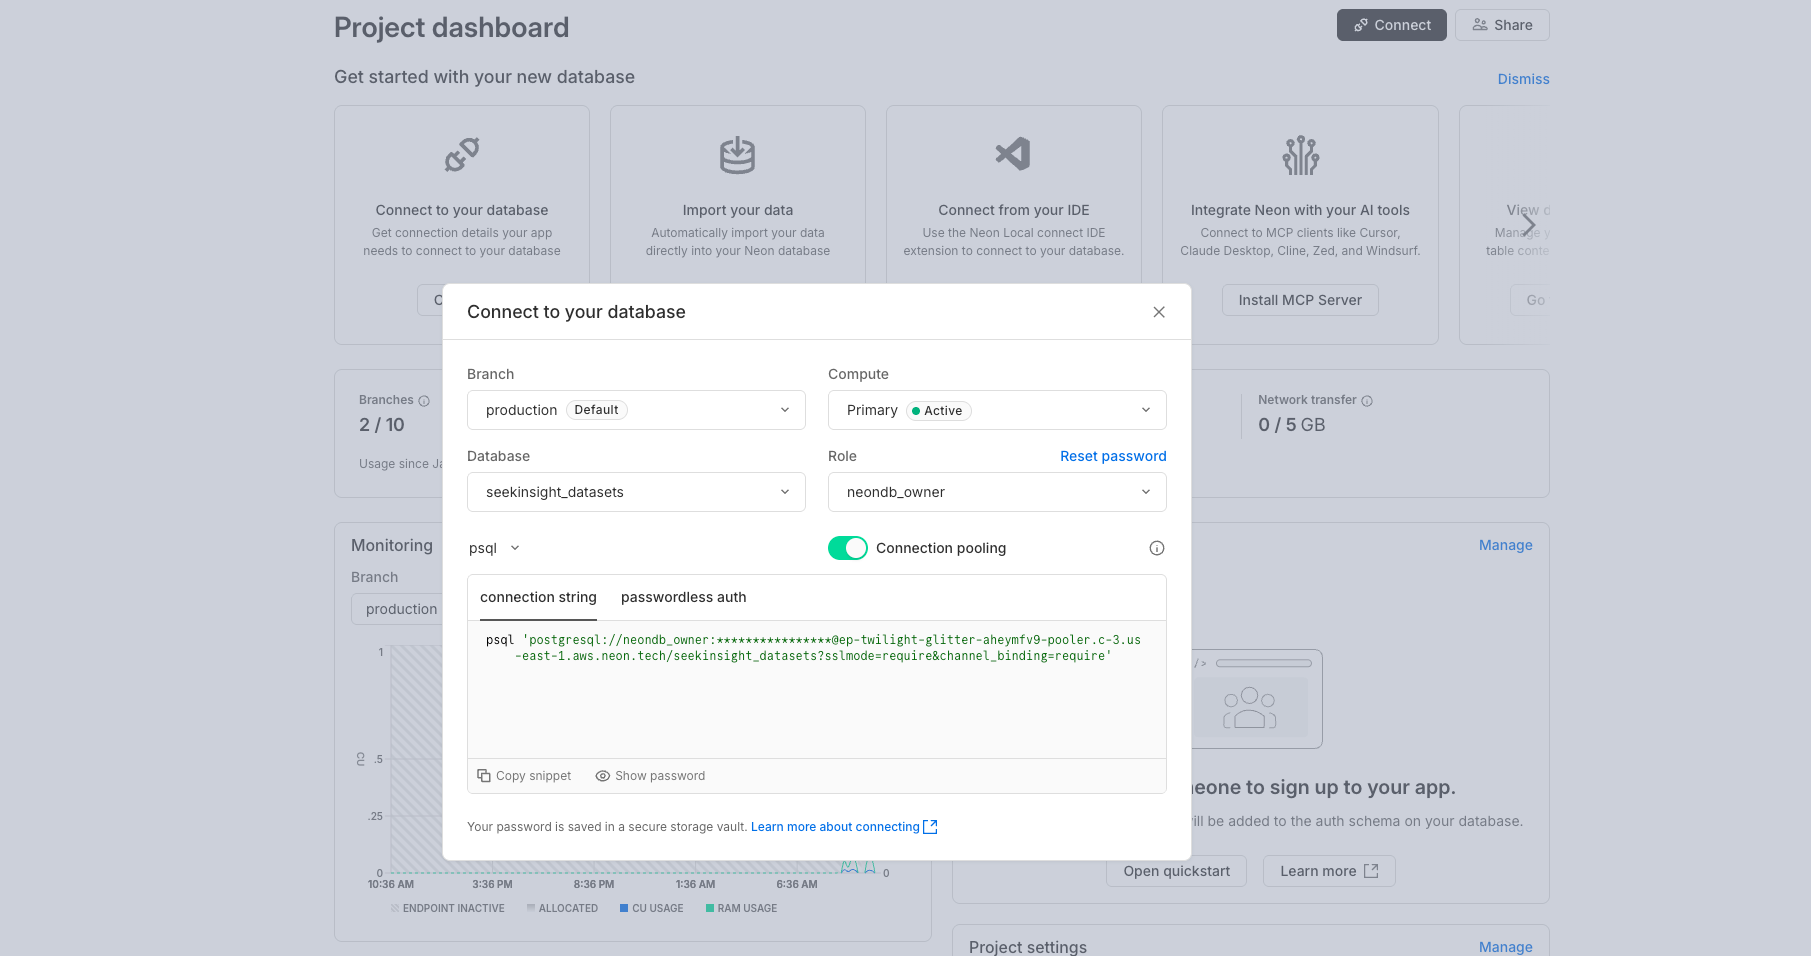Click the Share button
This screenshot has width=1811, height=956.
[1502, 25]
